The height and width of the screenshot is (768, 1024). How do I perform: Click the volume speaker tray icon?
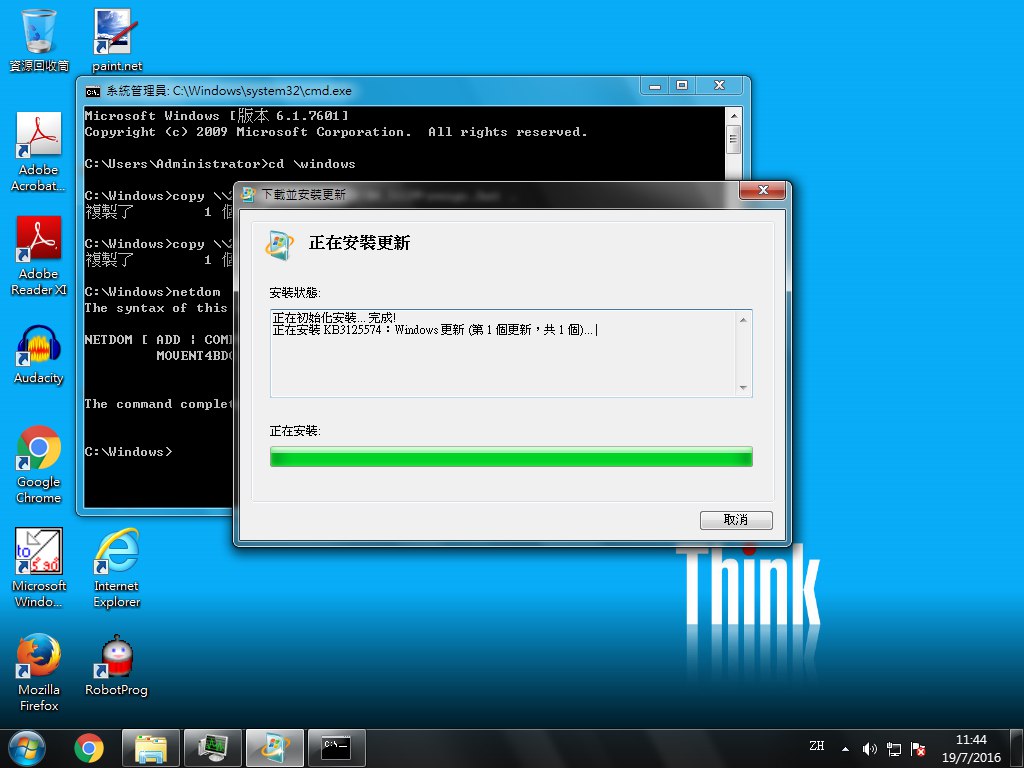pyautogui.click(x=869, y=748)
